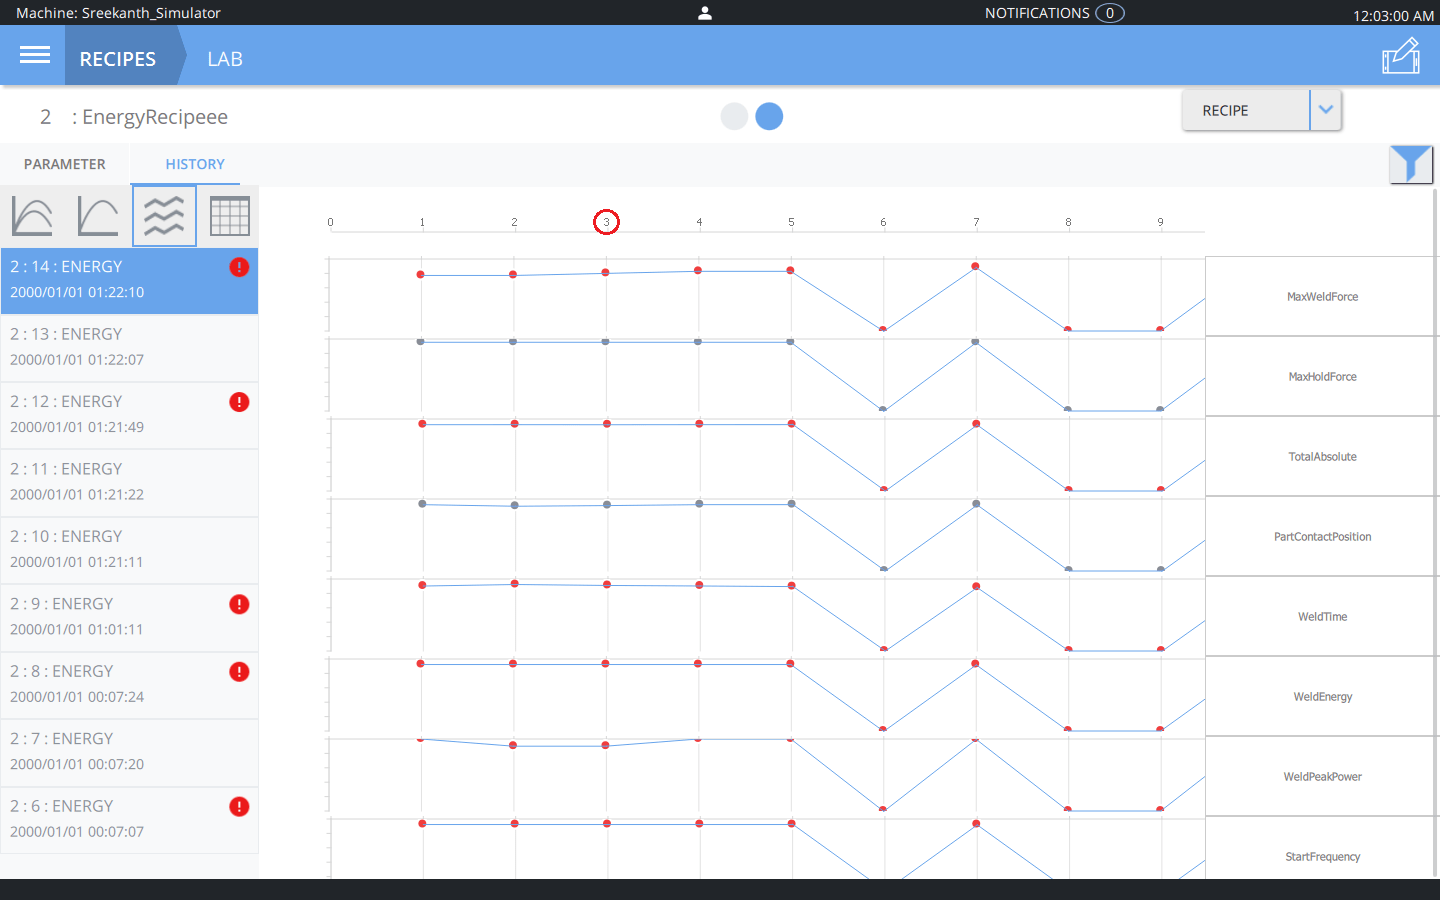Click the multi-line trend view icon
The image size is (1440, 900).
coord(164,215)
